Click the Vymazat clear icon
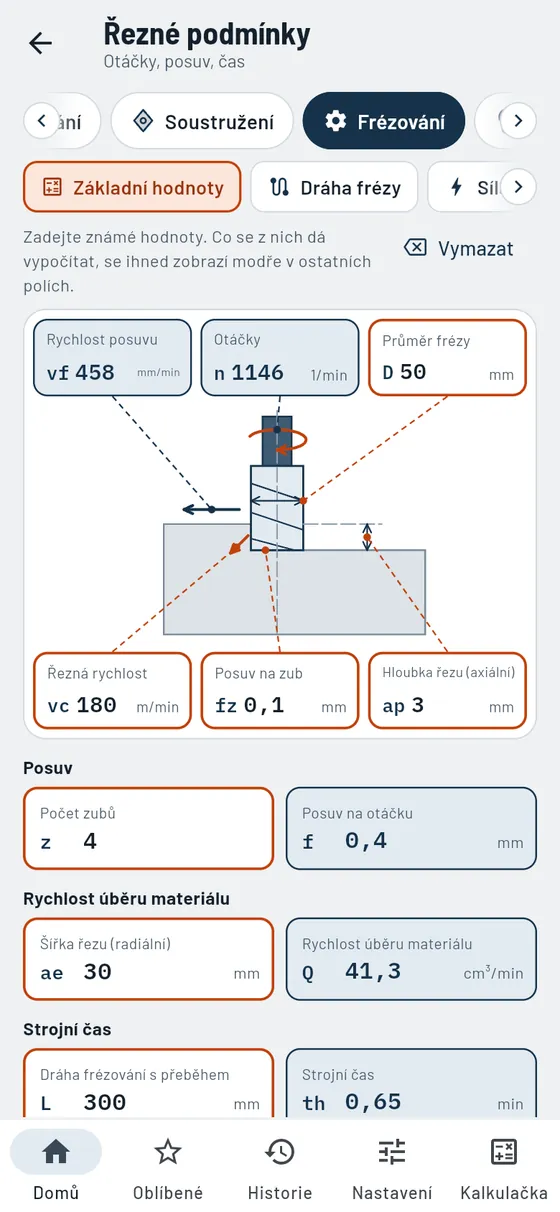 point(415,248)
